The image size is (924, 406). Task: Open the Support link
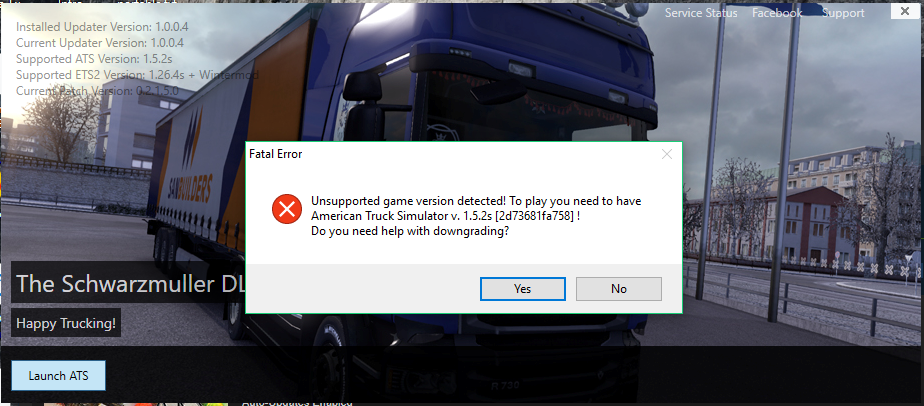coord(843,13)
